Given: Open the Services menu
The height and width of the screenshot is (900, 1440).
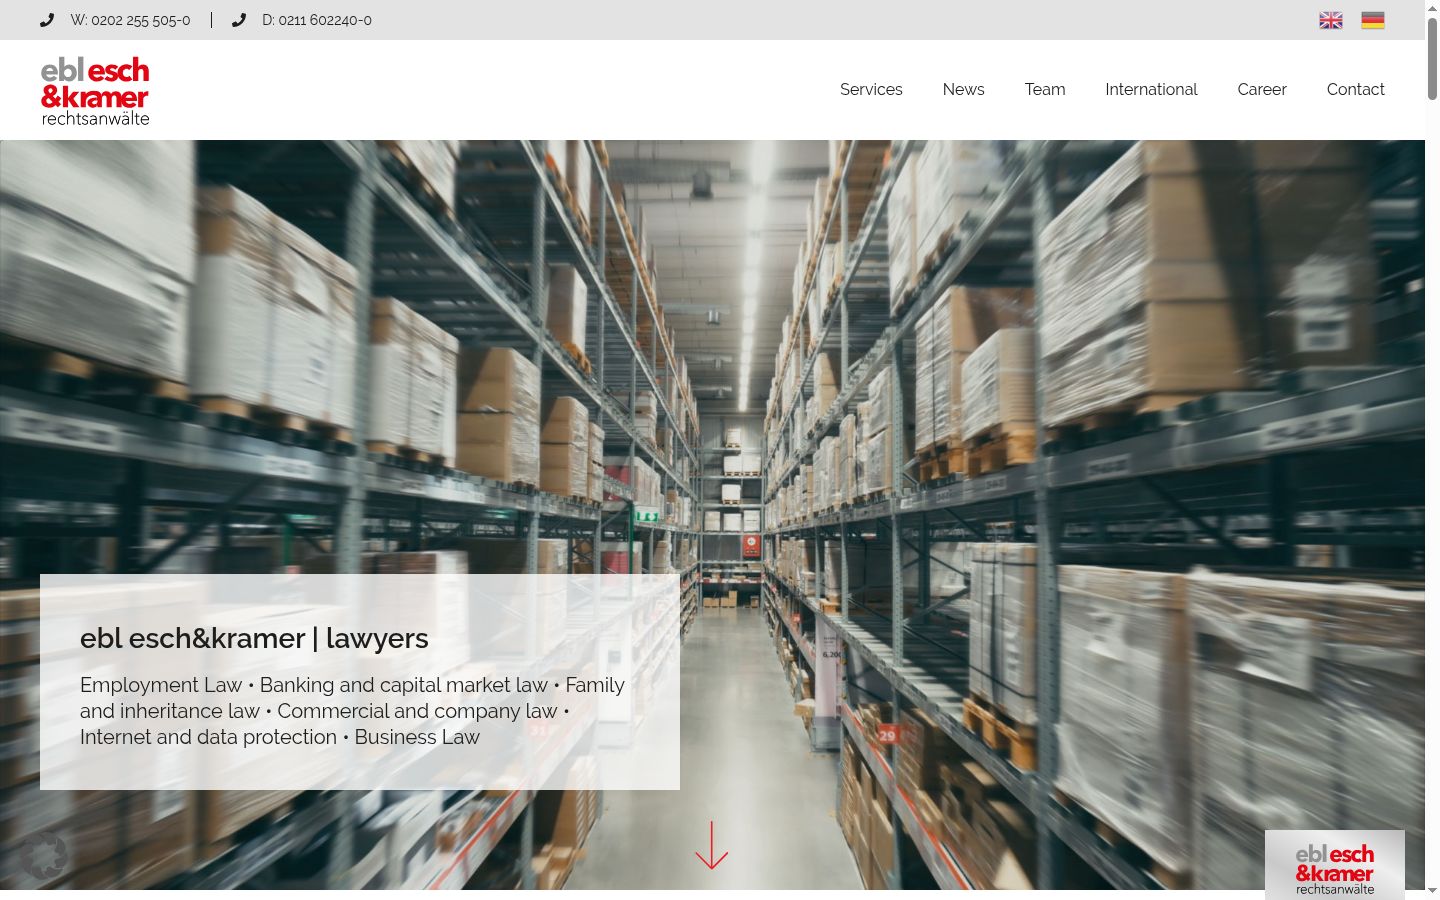Looking at the screenshot, I should (871, 89).
